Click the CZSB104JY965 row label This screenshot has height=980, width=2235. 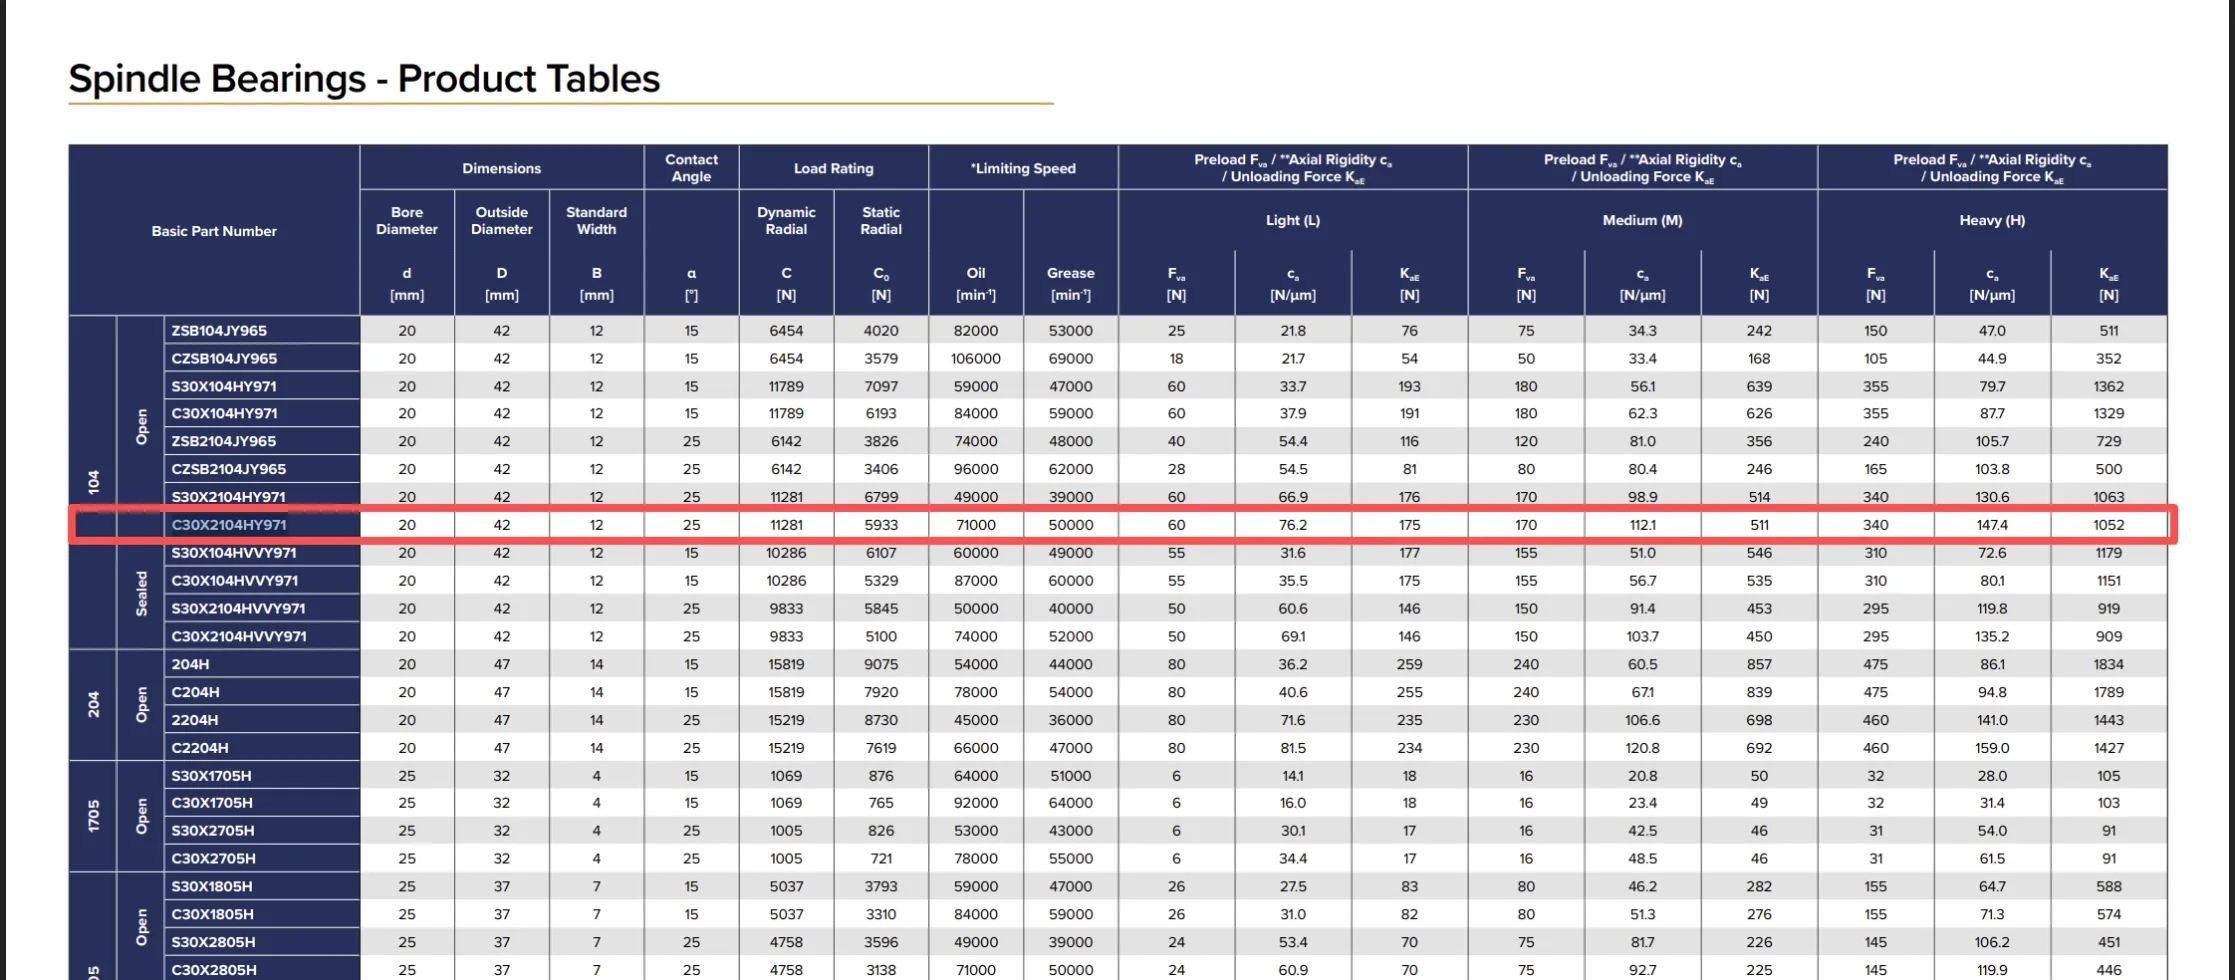[x=224, y=358]
